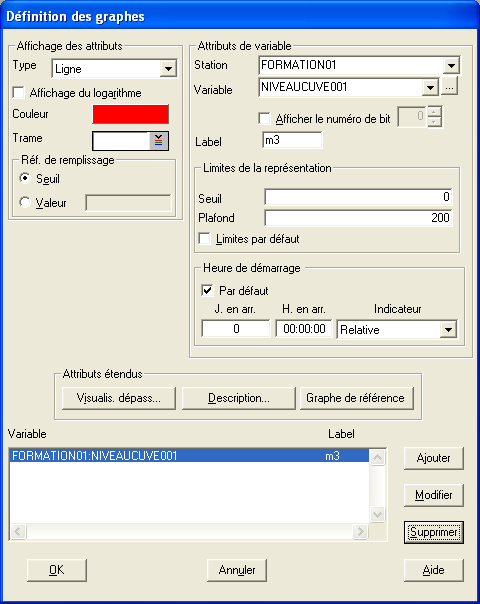
Task: Uncheck the Par défaut start time
Action: pyautogui.click(x=207, y=290)
